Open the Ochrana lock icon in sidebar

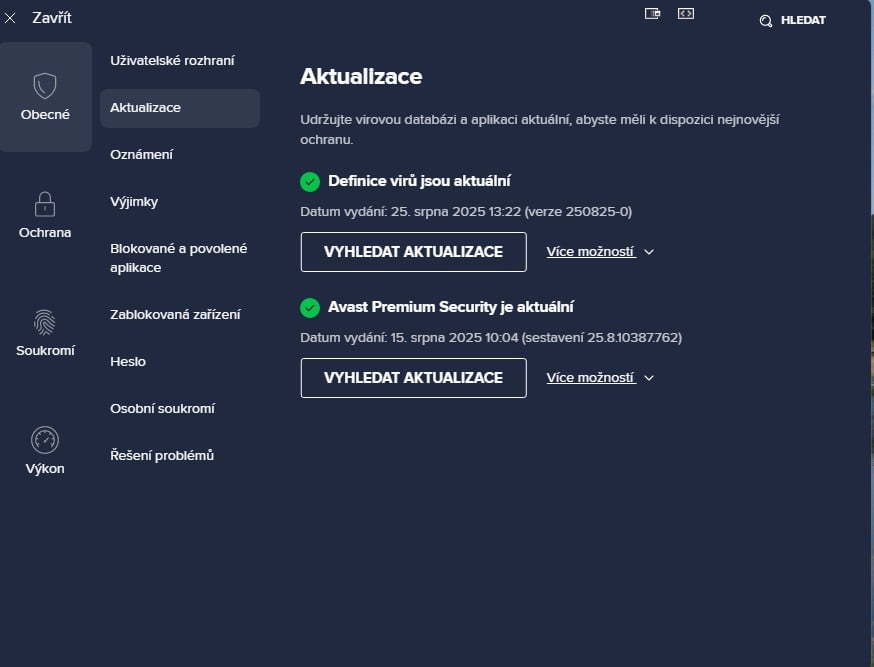44,203
